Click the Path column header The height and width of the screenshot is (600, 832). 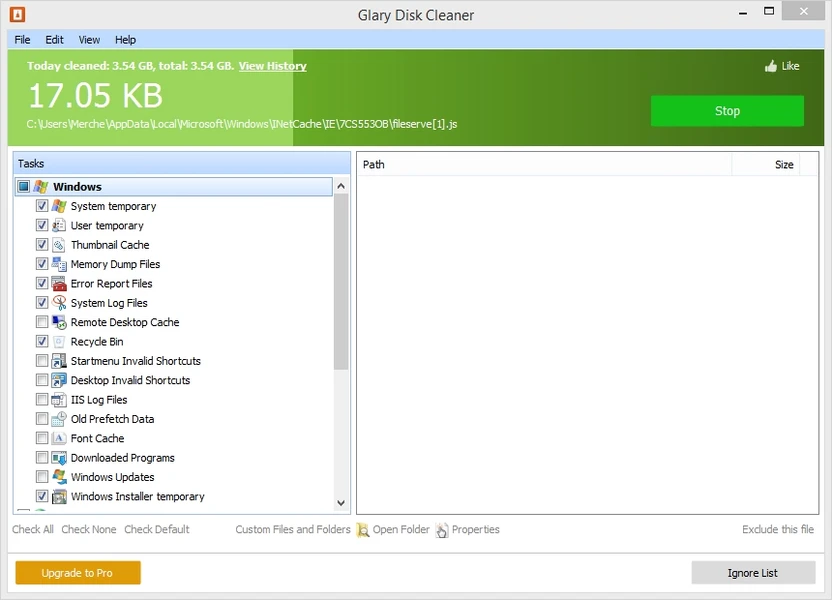click(544, 164)
